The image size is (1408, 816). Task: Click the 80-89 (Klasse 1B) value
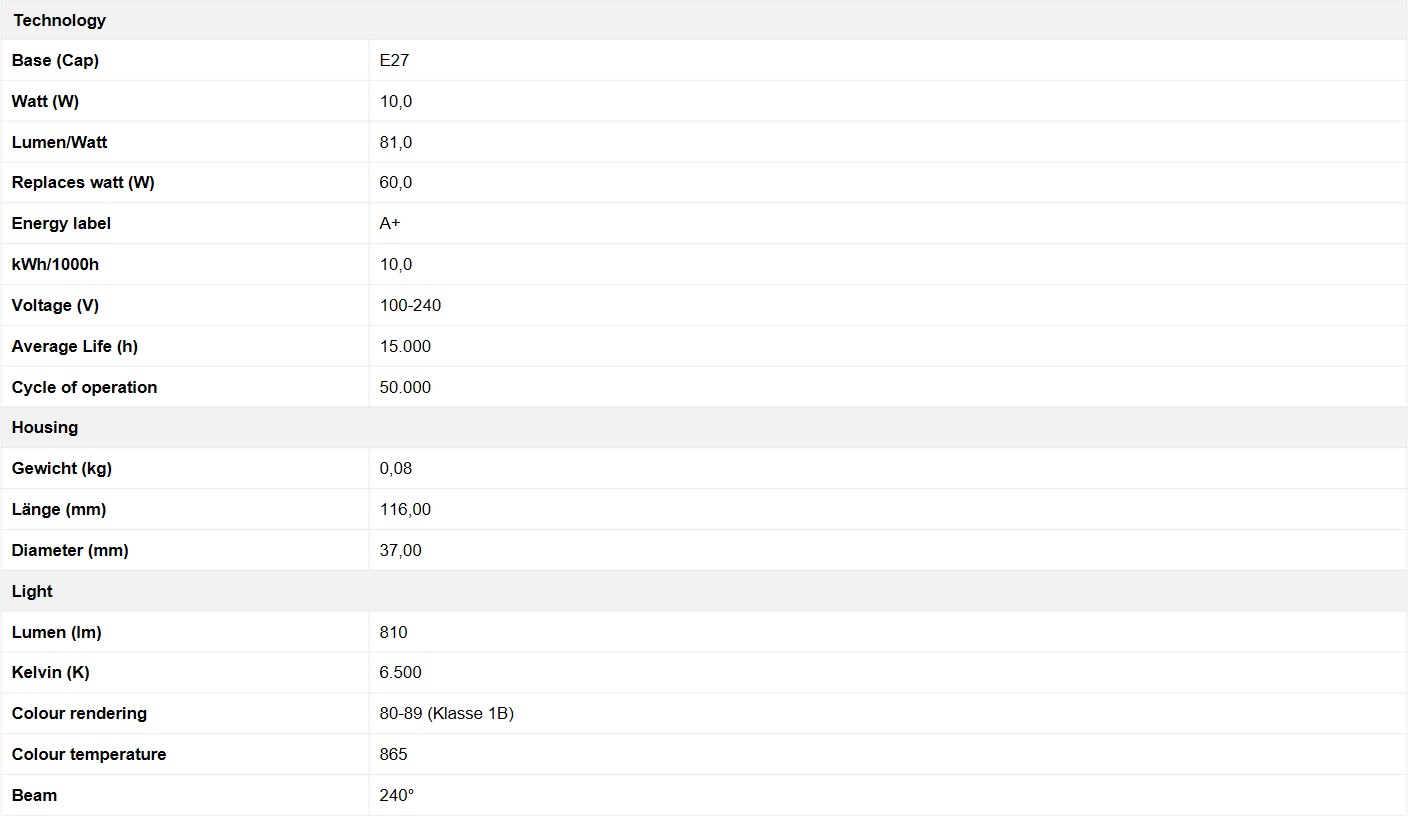point(447,713)
